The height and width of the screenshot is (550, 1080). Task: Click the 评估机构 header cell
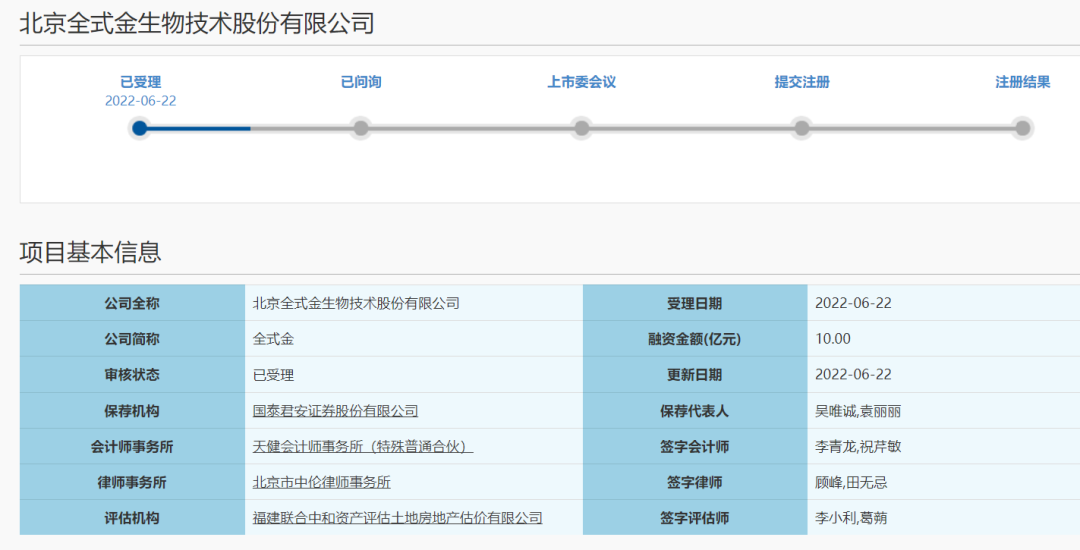coord(132,518)
